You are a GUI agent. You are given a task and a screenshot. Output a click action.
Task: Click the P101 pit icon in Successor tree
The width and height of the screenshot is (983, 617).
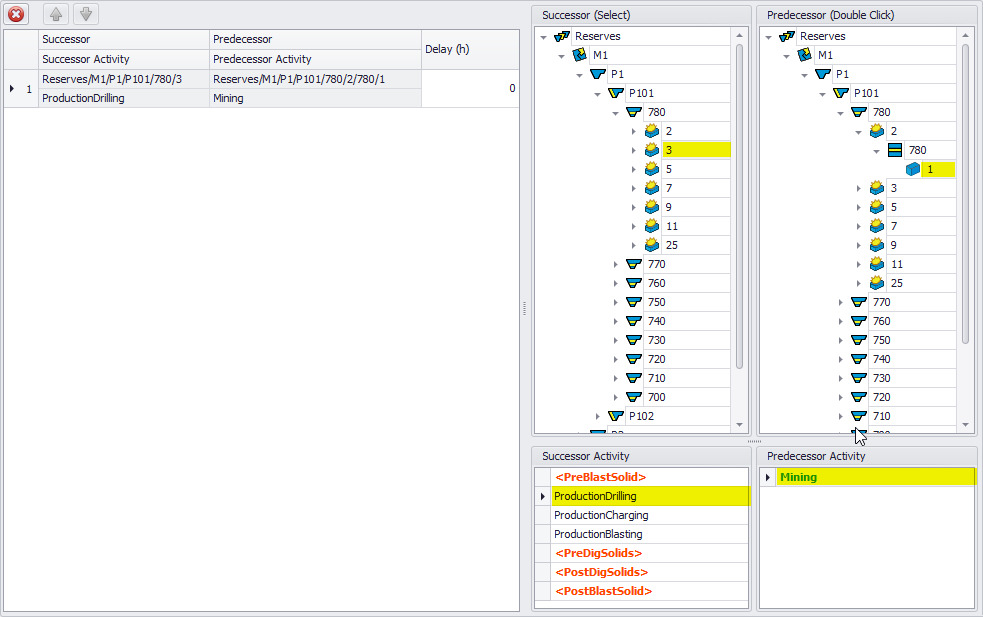pyautogui.click(x=616, y=93)
